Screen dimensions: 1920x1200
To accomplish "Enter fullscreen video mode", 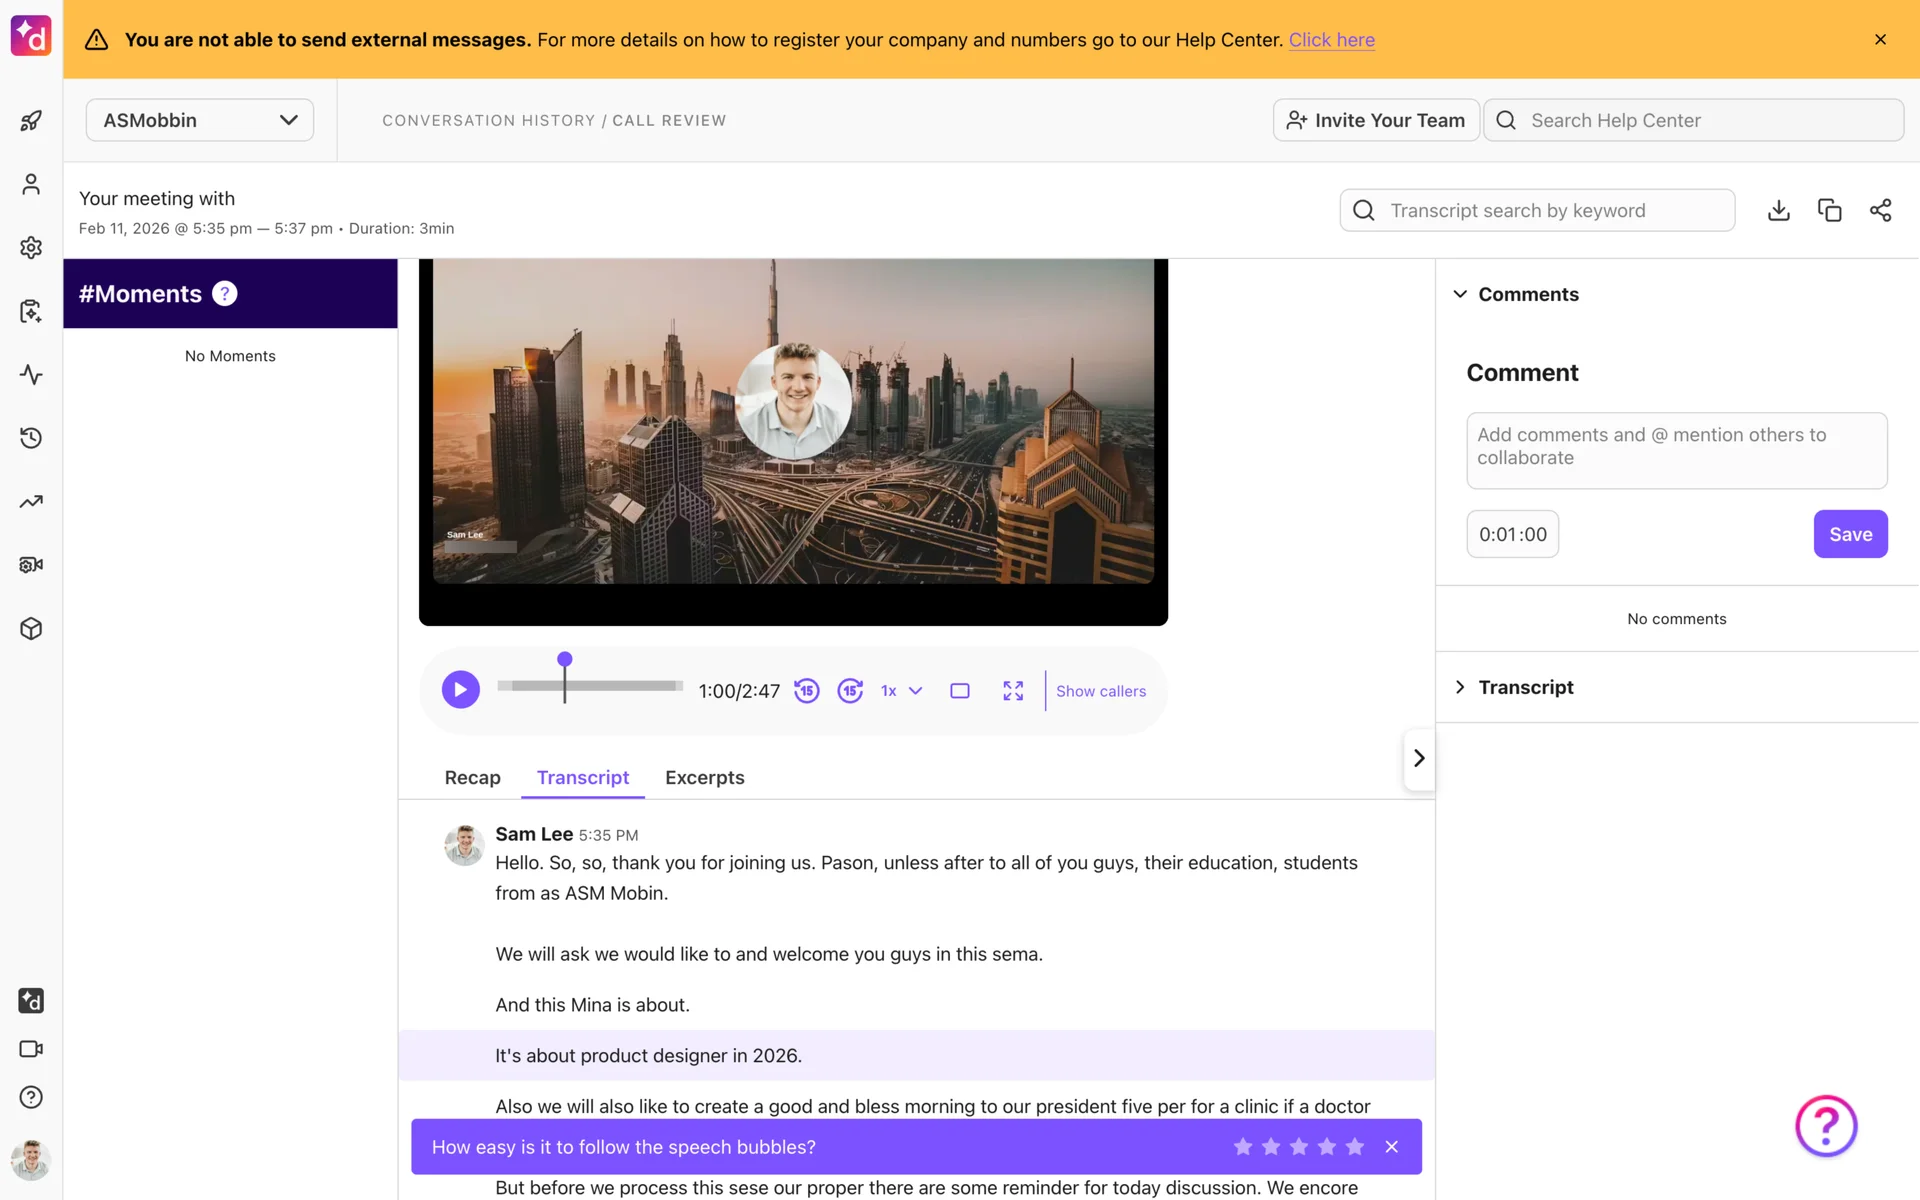I will click(x=1013, y=691).
